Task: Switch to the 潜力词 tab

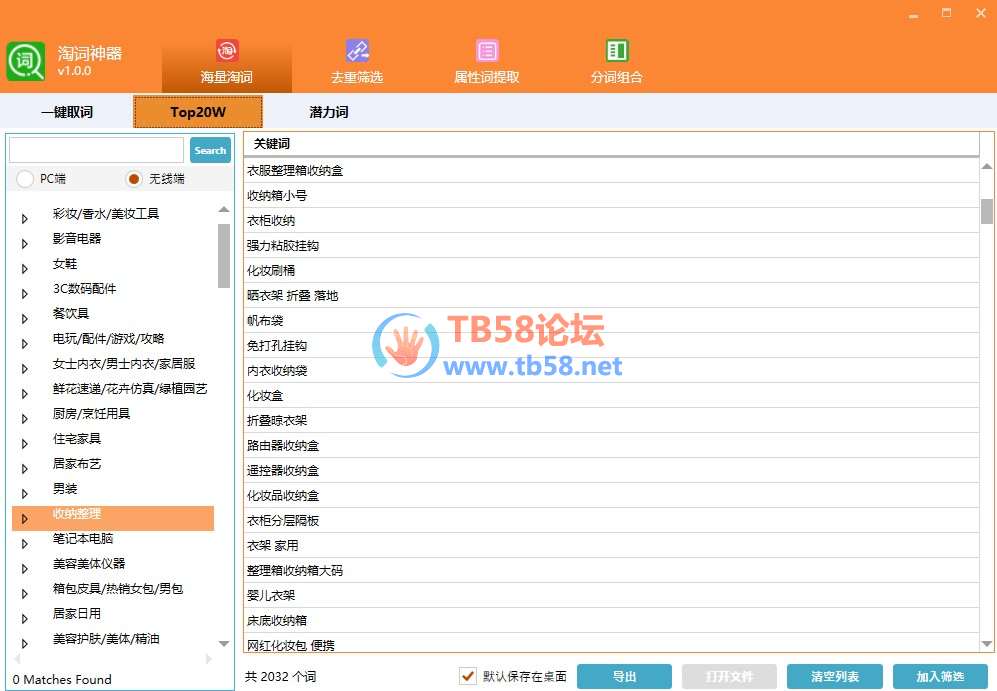Action: pyautogui.click(x=328, y=112)
